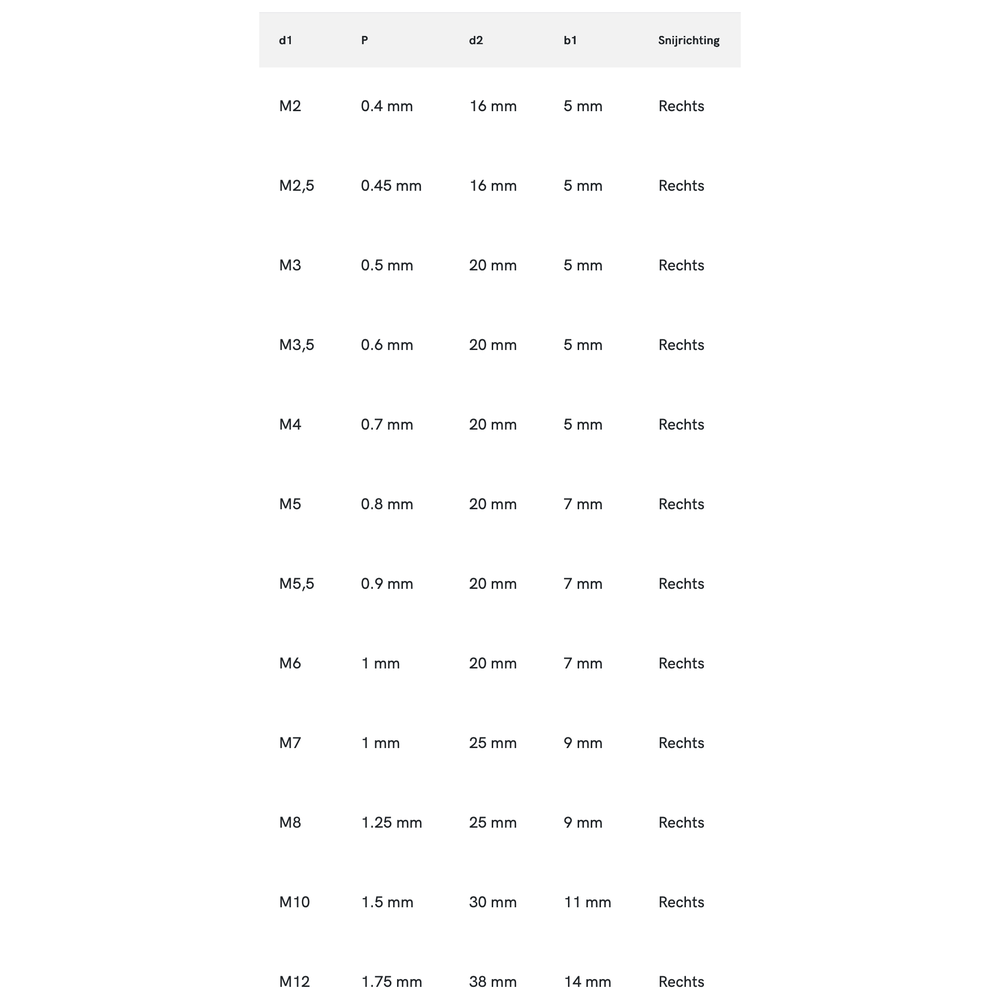Click the d1 column header
This screenshot has width=1000, height=1000.
(x=286, y=41)
